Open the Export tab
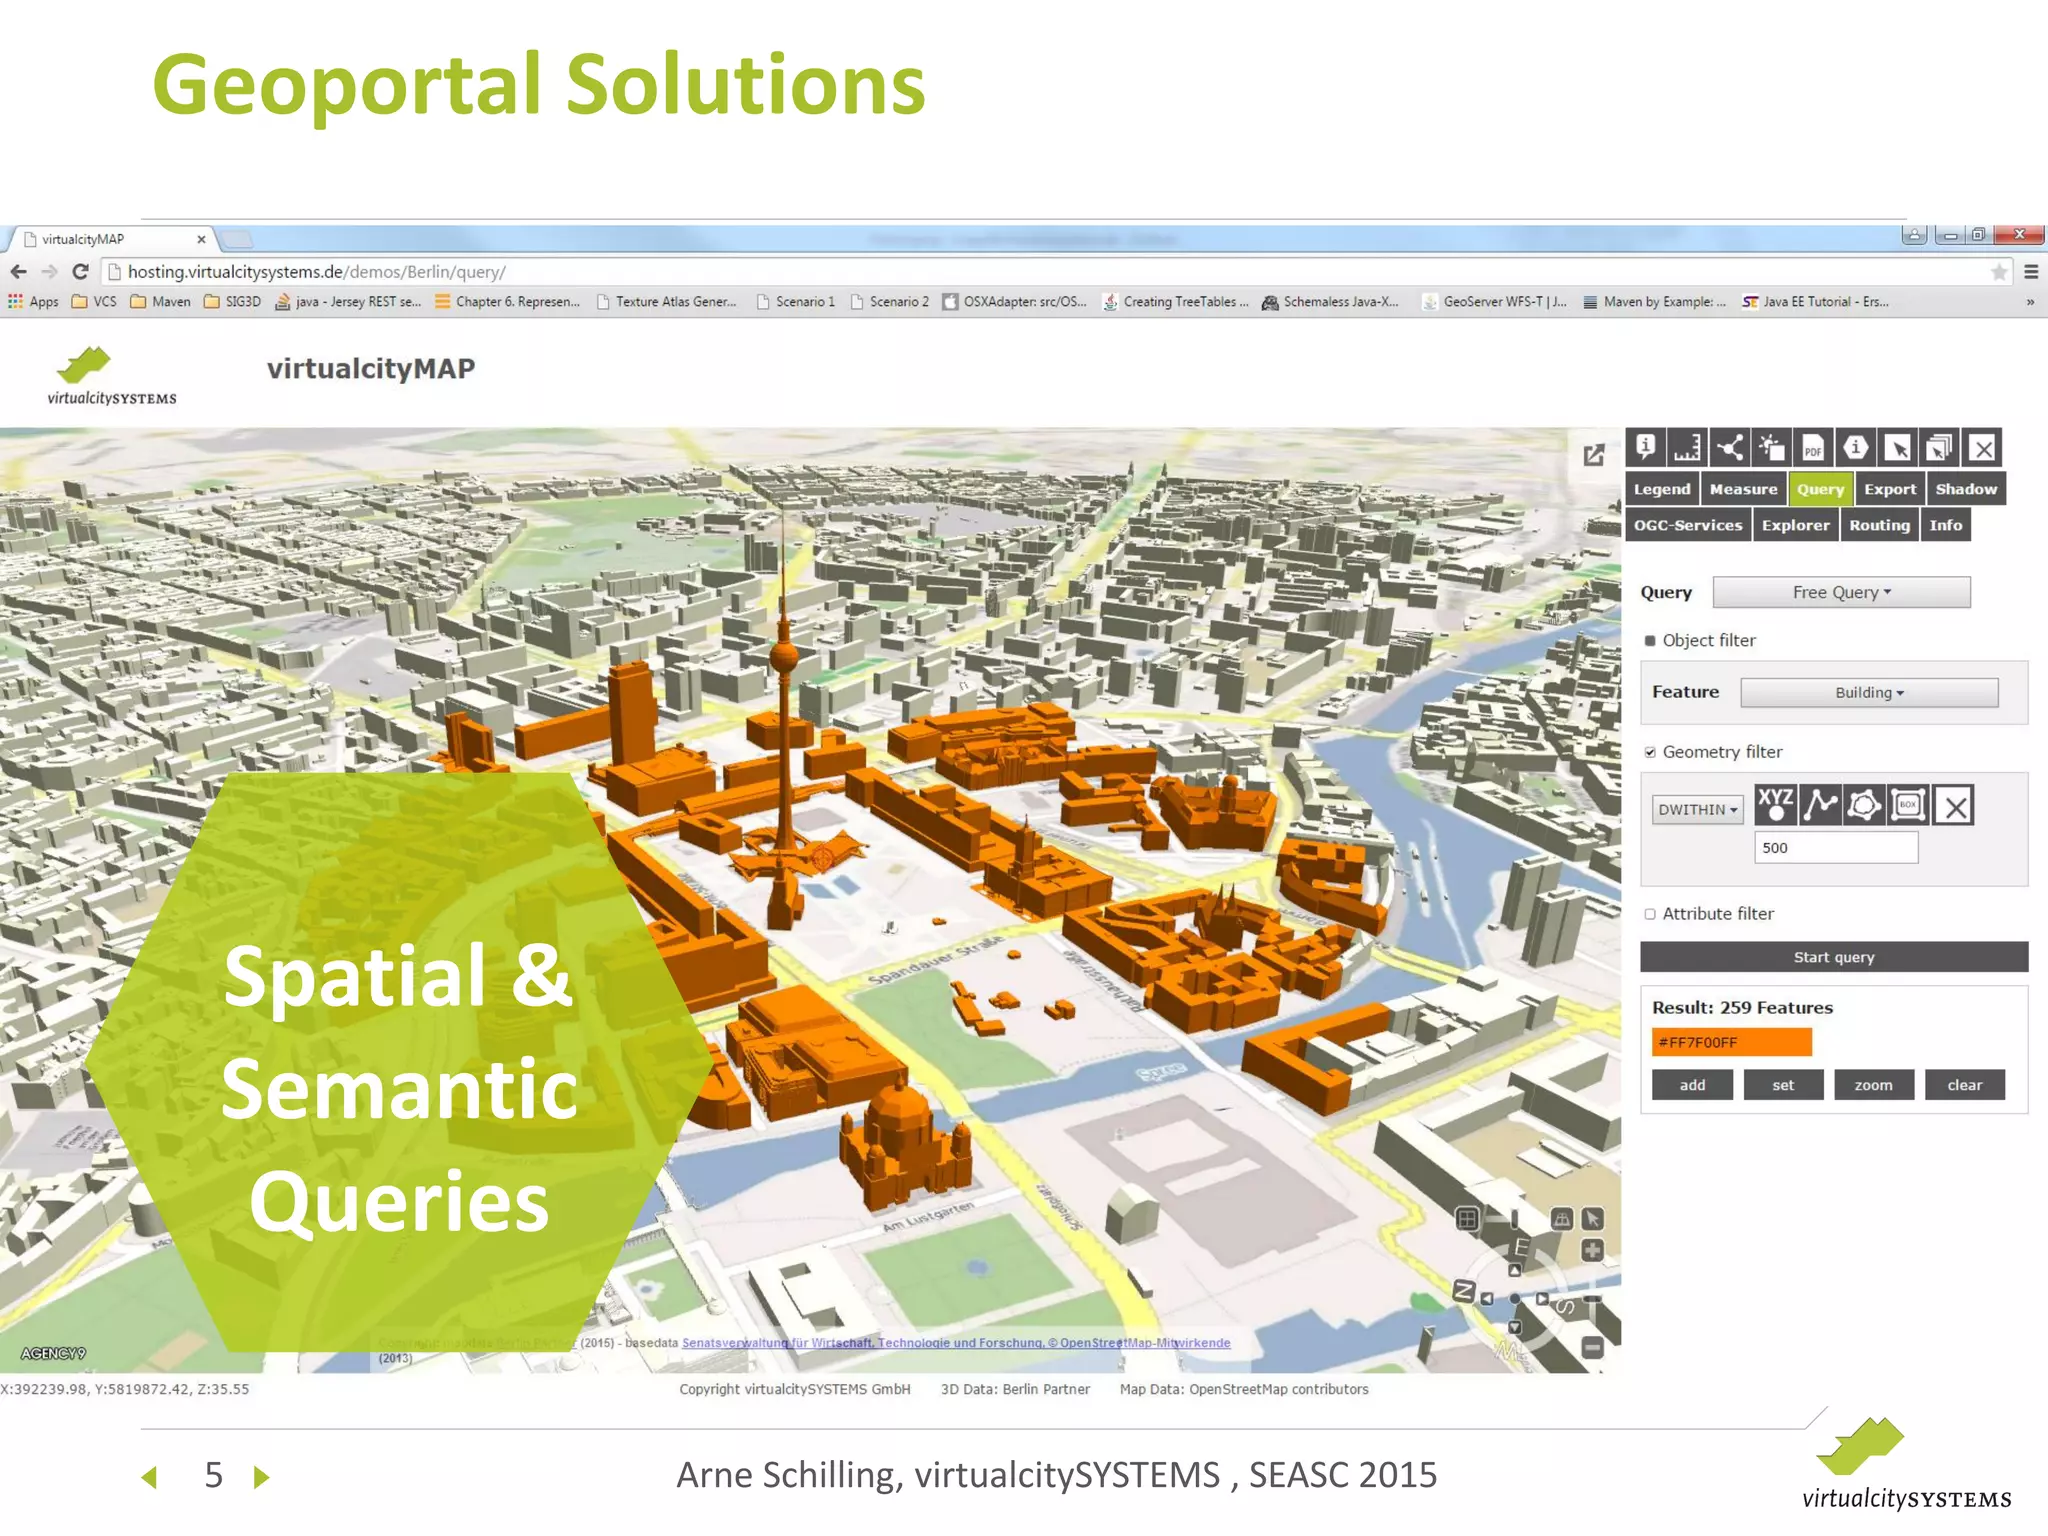The width and height of the screenshot is (2048, 1536). click(x=1890, y=489)
